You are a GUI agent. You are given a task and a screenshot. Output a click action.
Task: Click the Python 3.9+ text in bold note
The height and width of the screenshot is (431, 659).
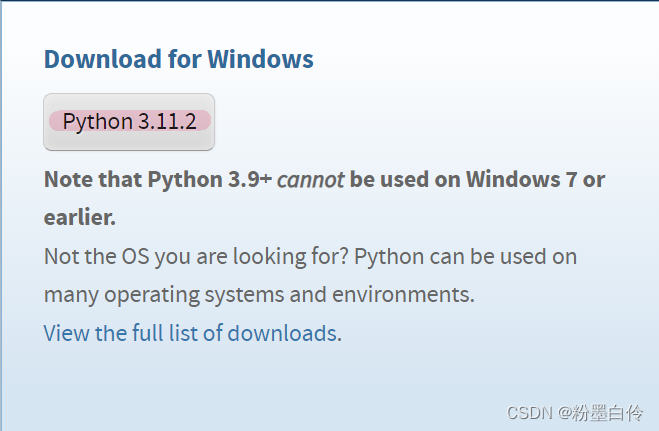209,179
